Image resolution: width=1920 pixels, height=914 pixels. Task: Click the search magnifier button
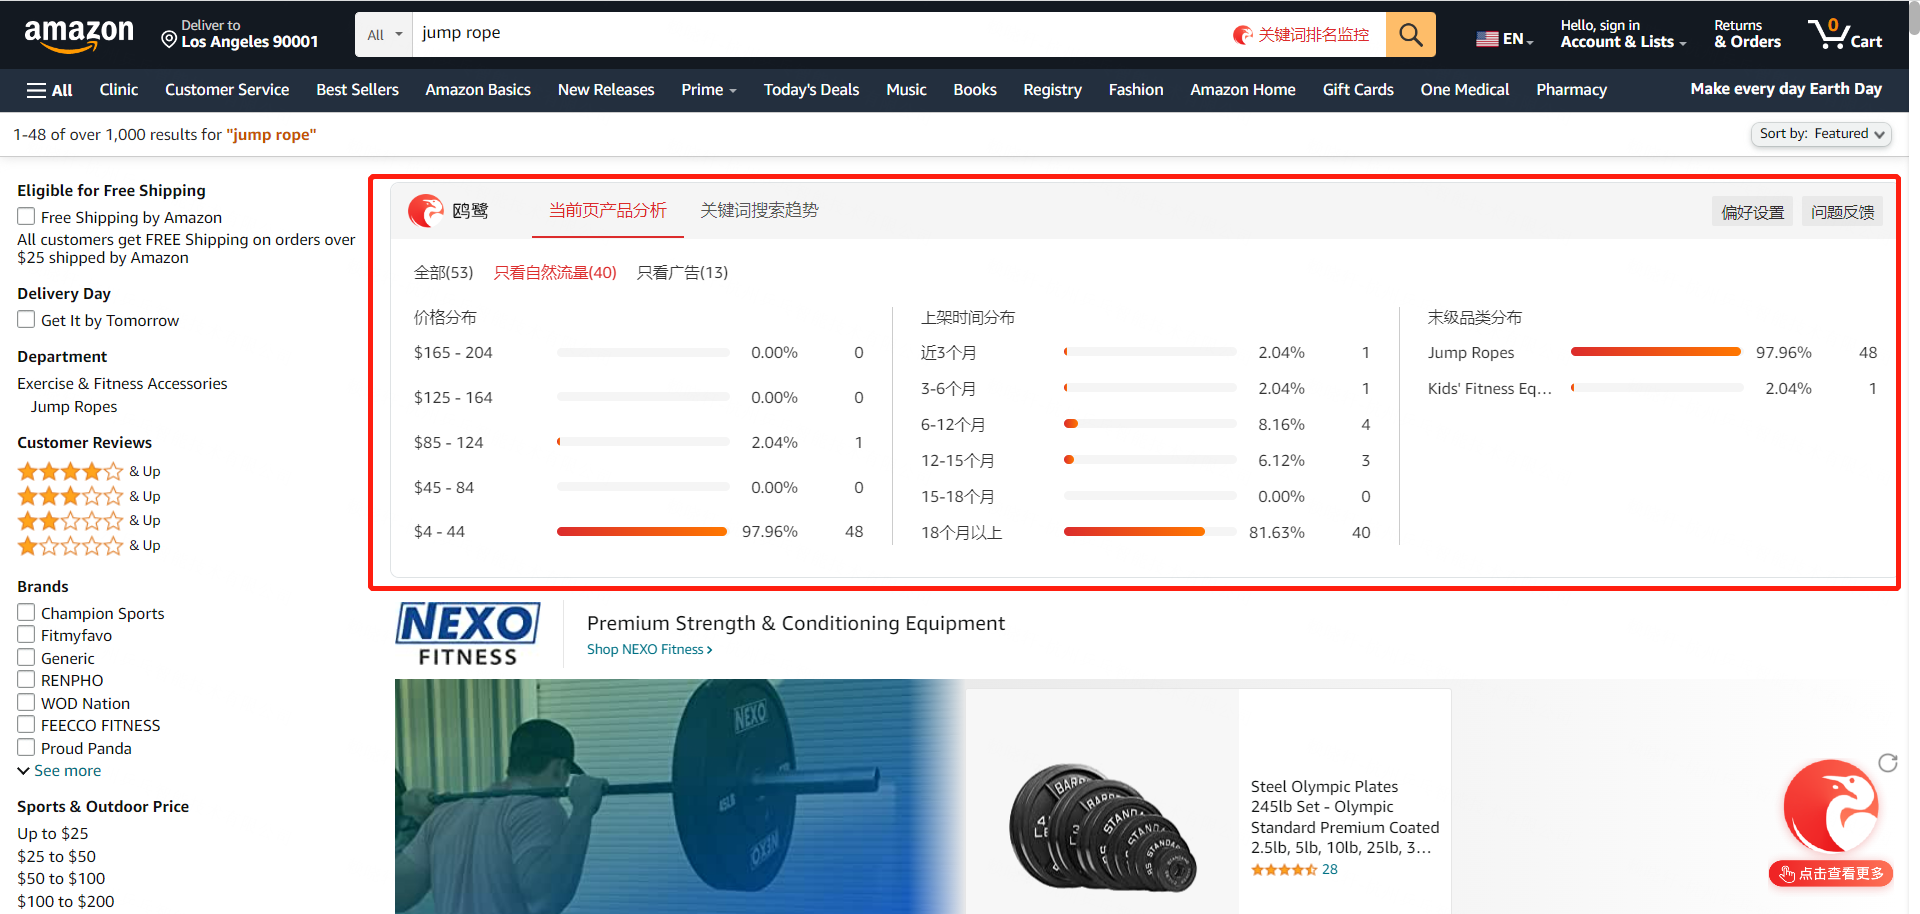click(1411, 34)
